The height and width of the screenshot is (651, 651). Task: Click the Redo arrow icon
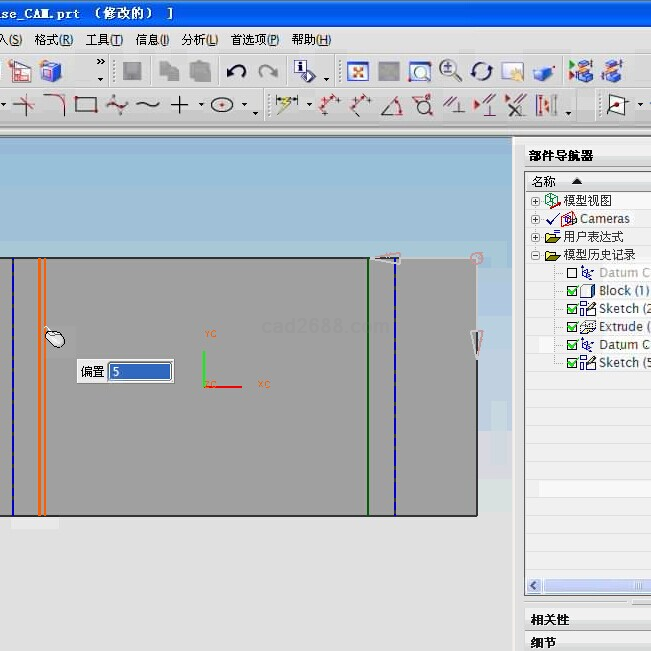(x=268, y=71)
